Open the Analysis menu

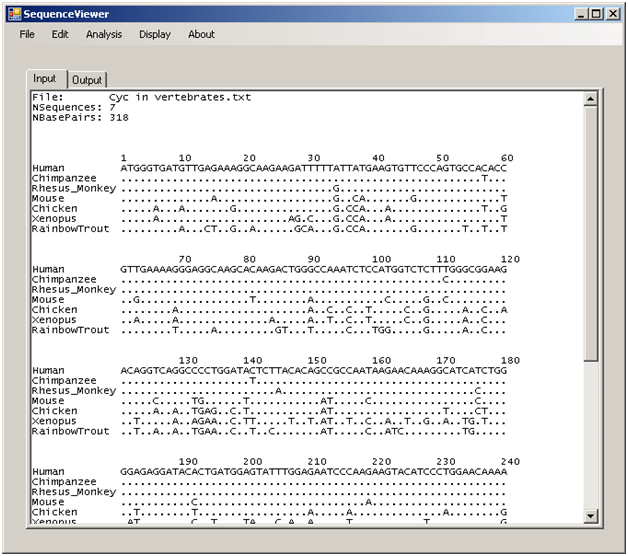coord(104,34)
